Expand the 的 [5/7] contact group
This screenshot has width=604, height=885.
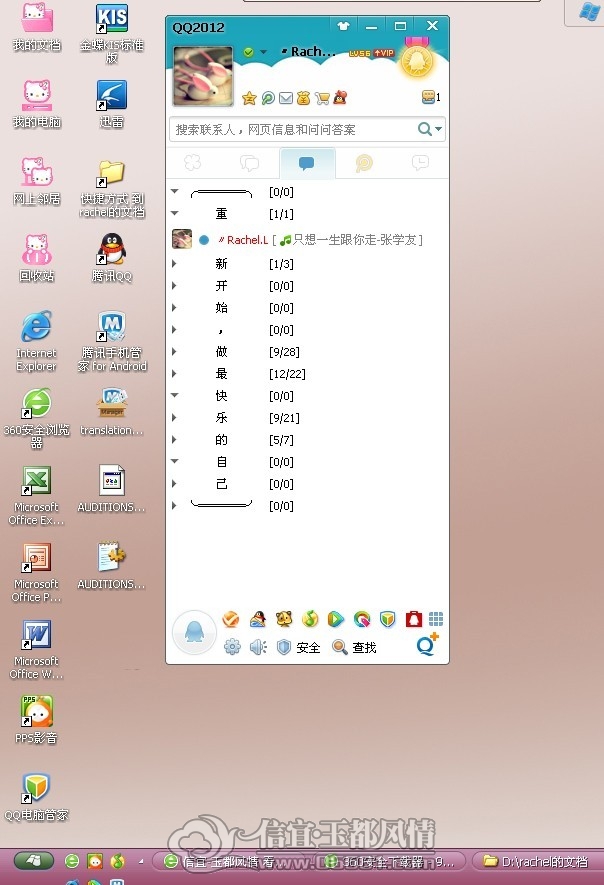point(174,440)
